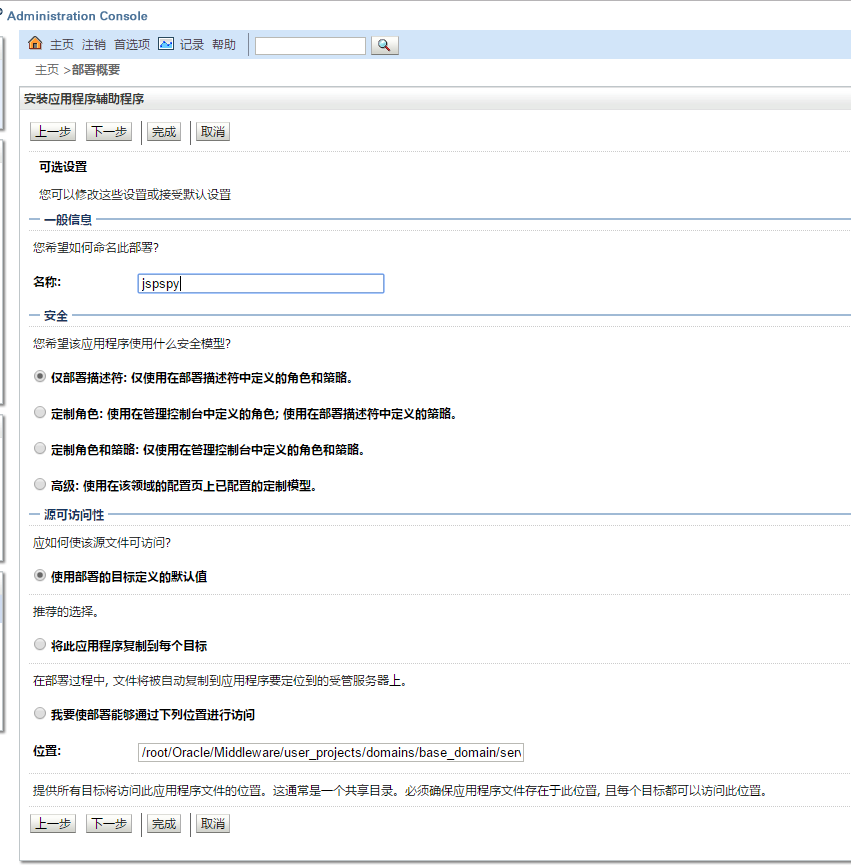Select 将此应用程序复制到每个目标 radio button
The image size is (851, 867).
coord(40,645)
